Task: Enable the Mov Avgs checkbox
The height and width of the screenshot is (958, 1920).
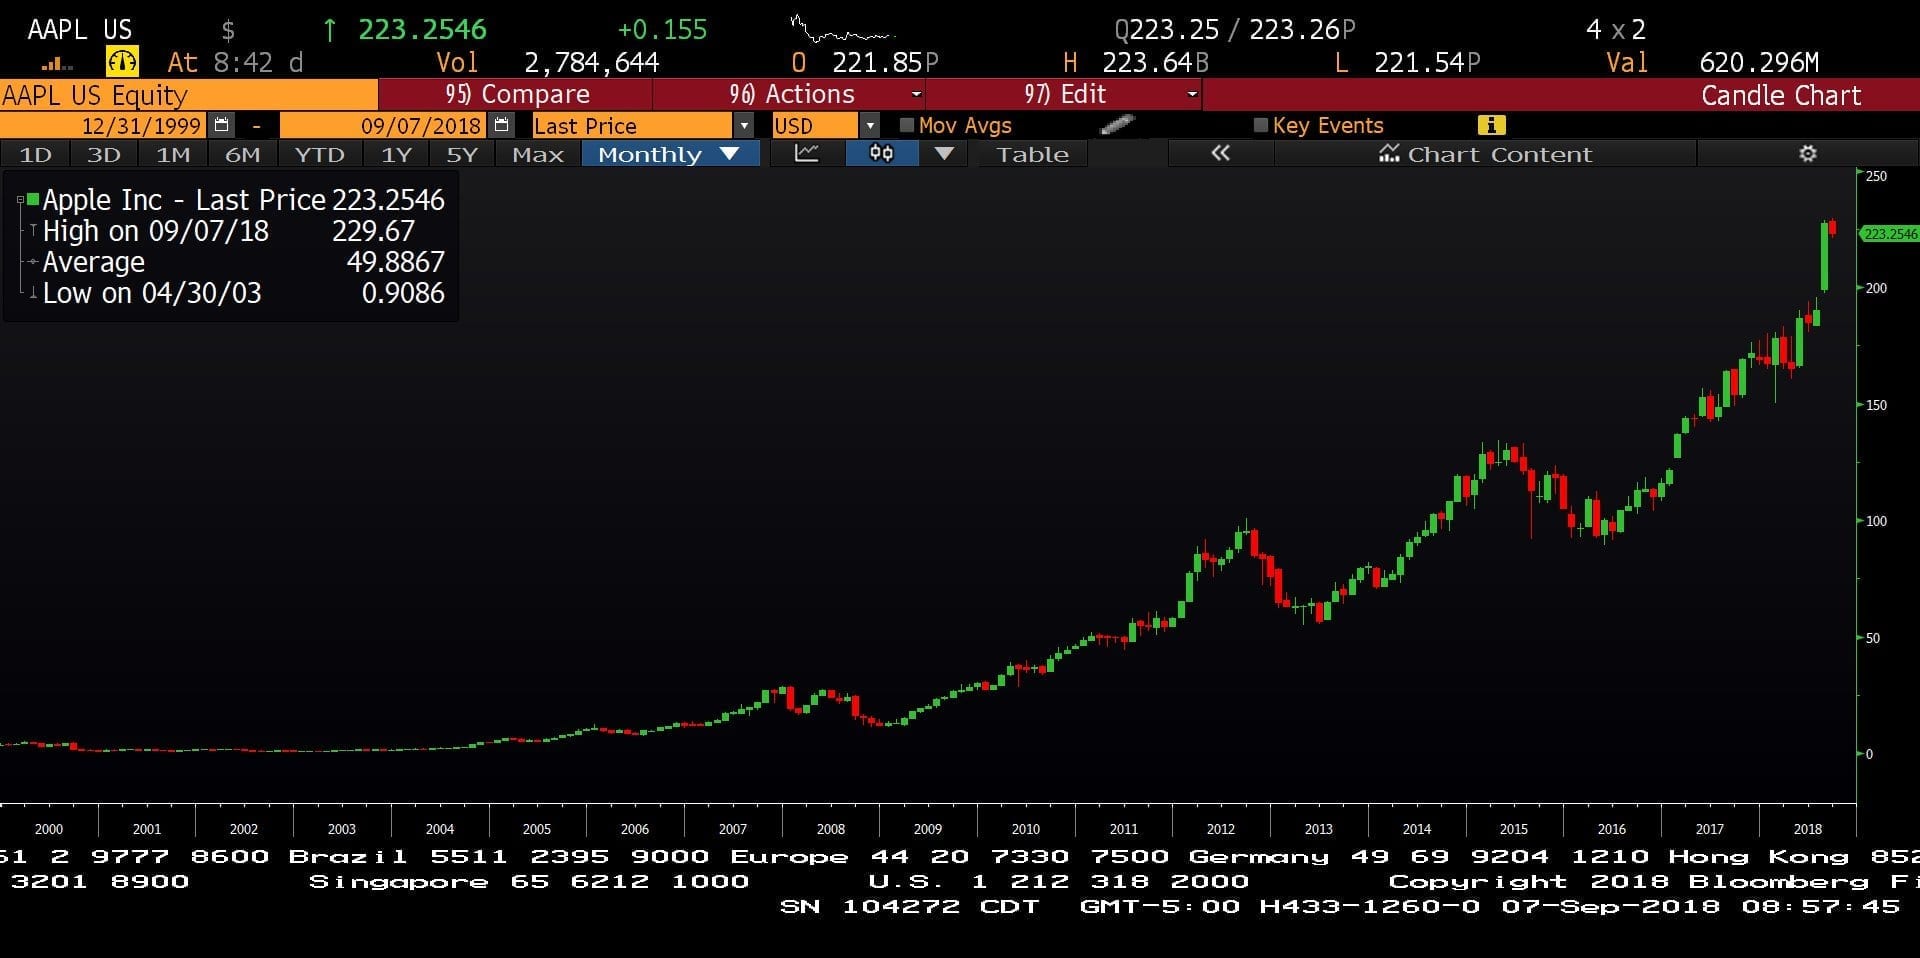Action: pyautogui.click(x=907, y=125)
